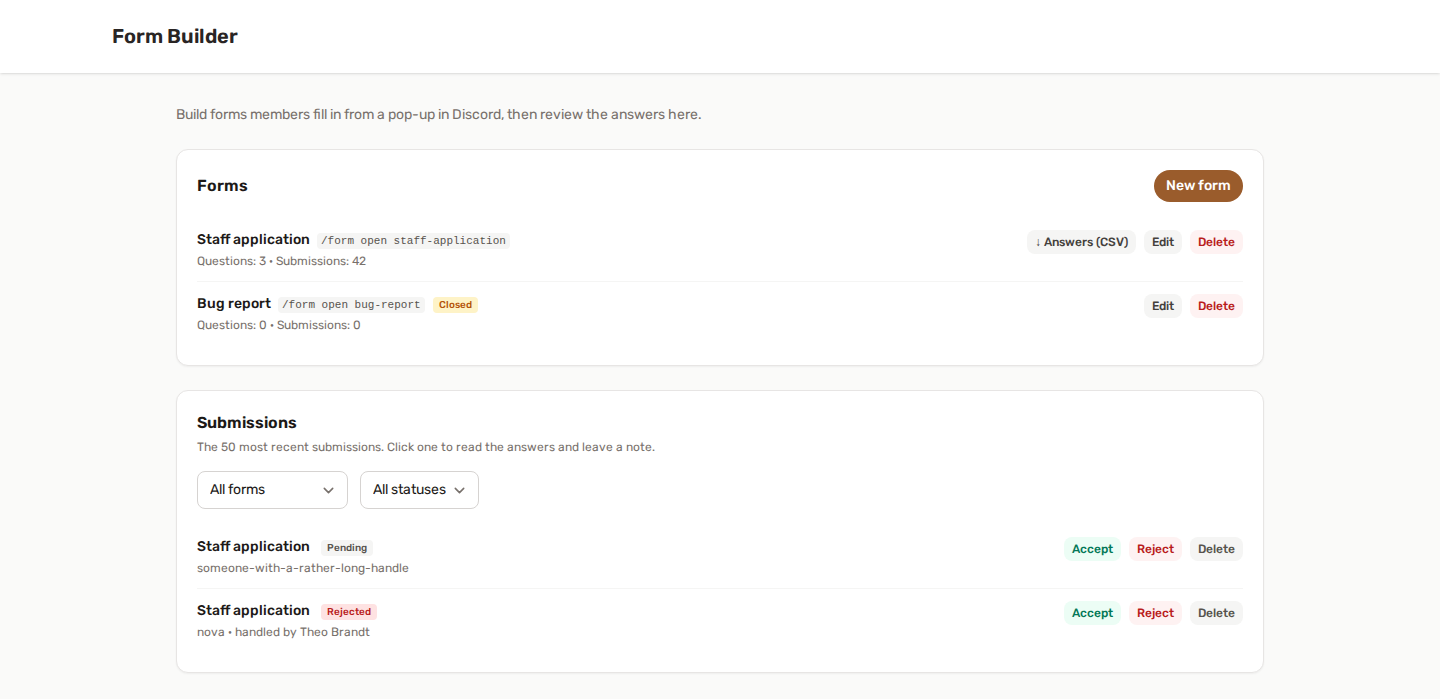This screenshot has width=1440, height=699.
Task: Accept the pending Staff application submission
Action: coord(1092,549)
